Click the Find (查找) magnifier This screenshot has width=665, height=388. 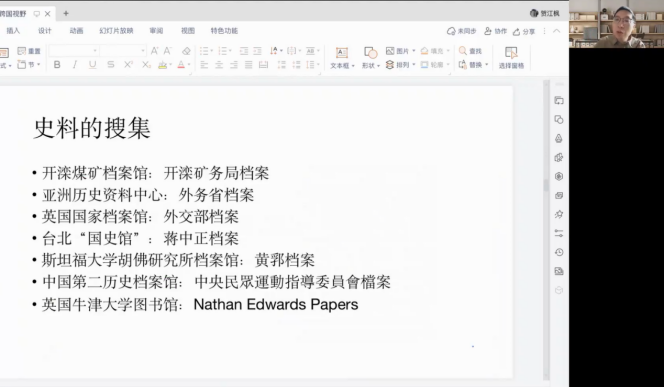[470, 51]
